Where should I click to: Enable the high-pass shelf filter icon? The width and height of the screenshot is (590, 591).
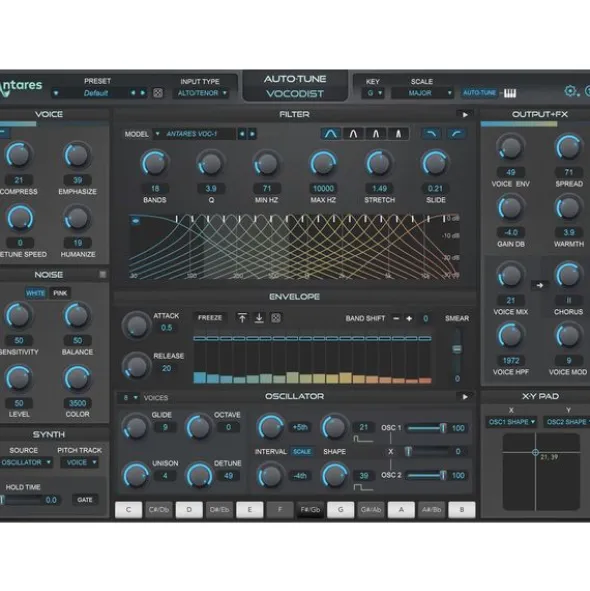coord(457,134)
